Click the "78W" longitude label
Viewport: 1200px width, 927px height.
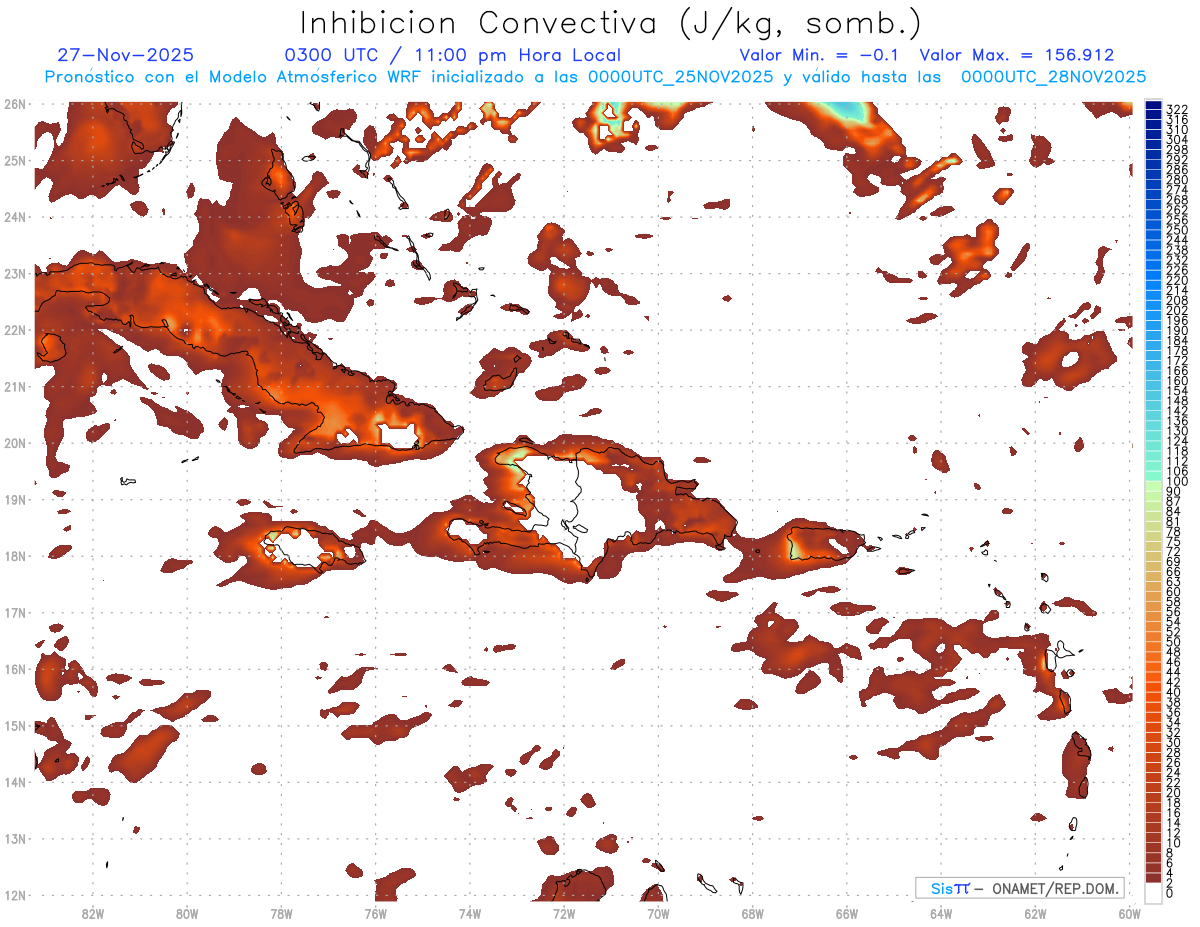pos(281,912)
